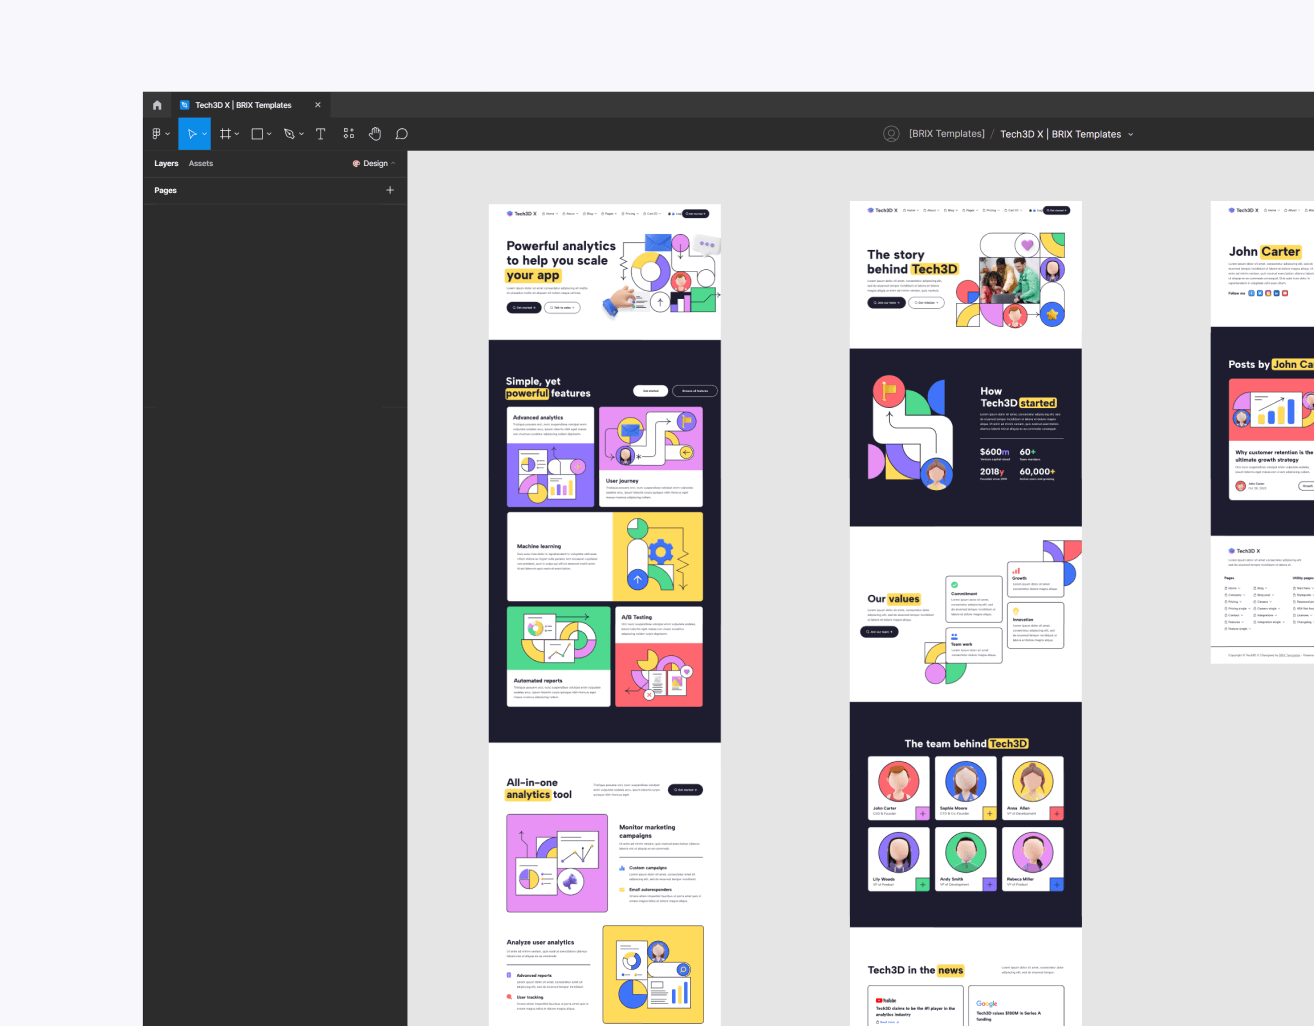This screenshot has height=1026, width=1314.
Task: Select the Commitment value card
Action: click(974, 600)
